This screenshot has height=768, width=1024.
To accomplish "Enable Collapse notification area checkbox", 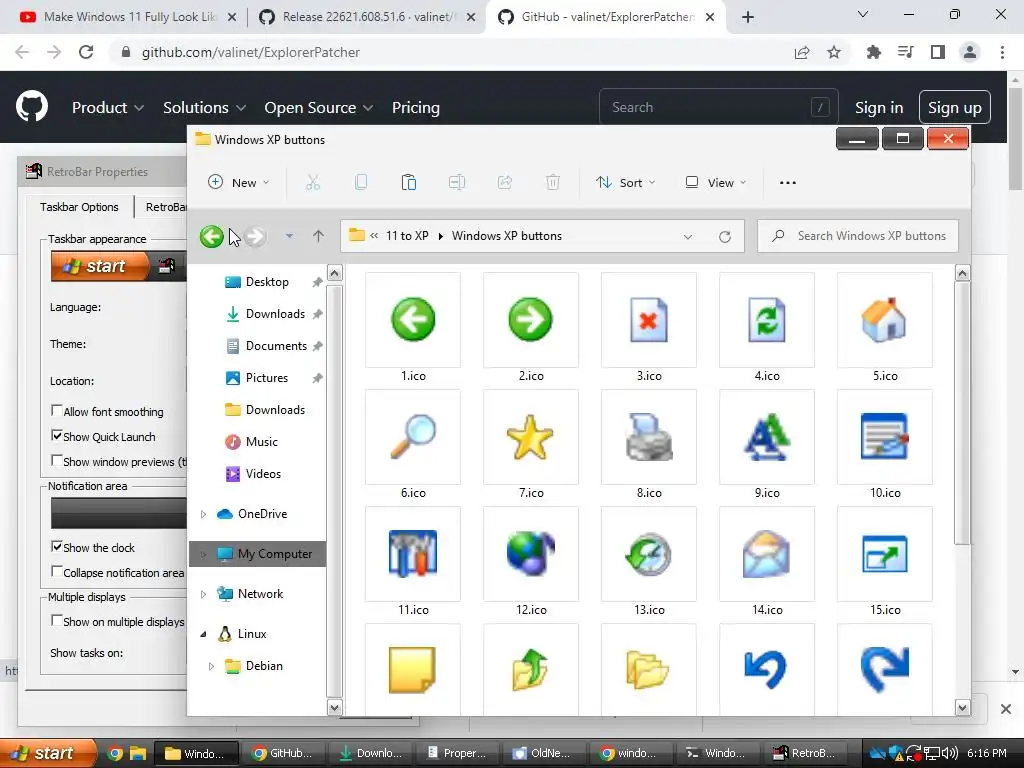I will [x=57, y=571].
